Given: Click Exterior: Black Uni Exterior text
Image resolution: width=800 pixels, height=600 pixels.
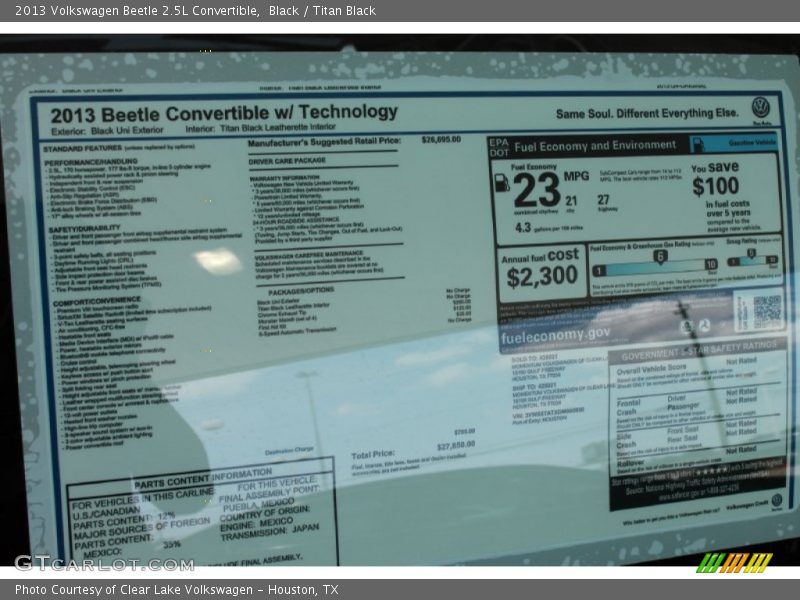Looking at the screenshot, I should 107,131.
